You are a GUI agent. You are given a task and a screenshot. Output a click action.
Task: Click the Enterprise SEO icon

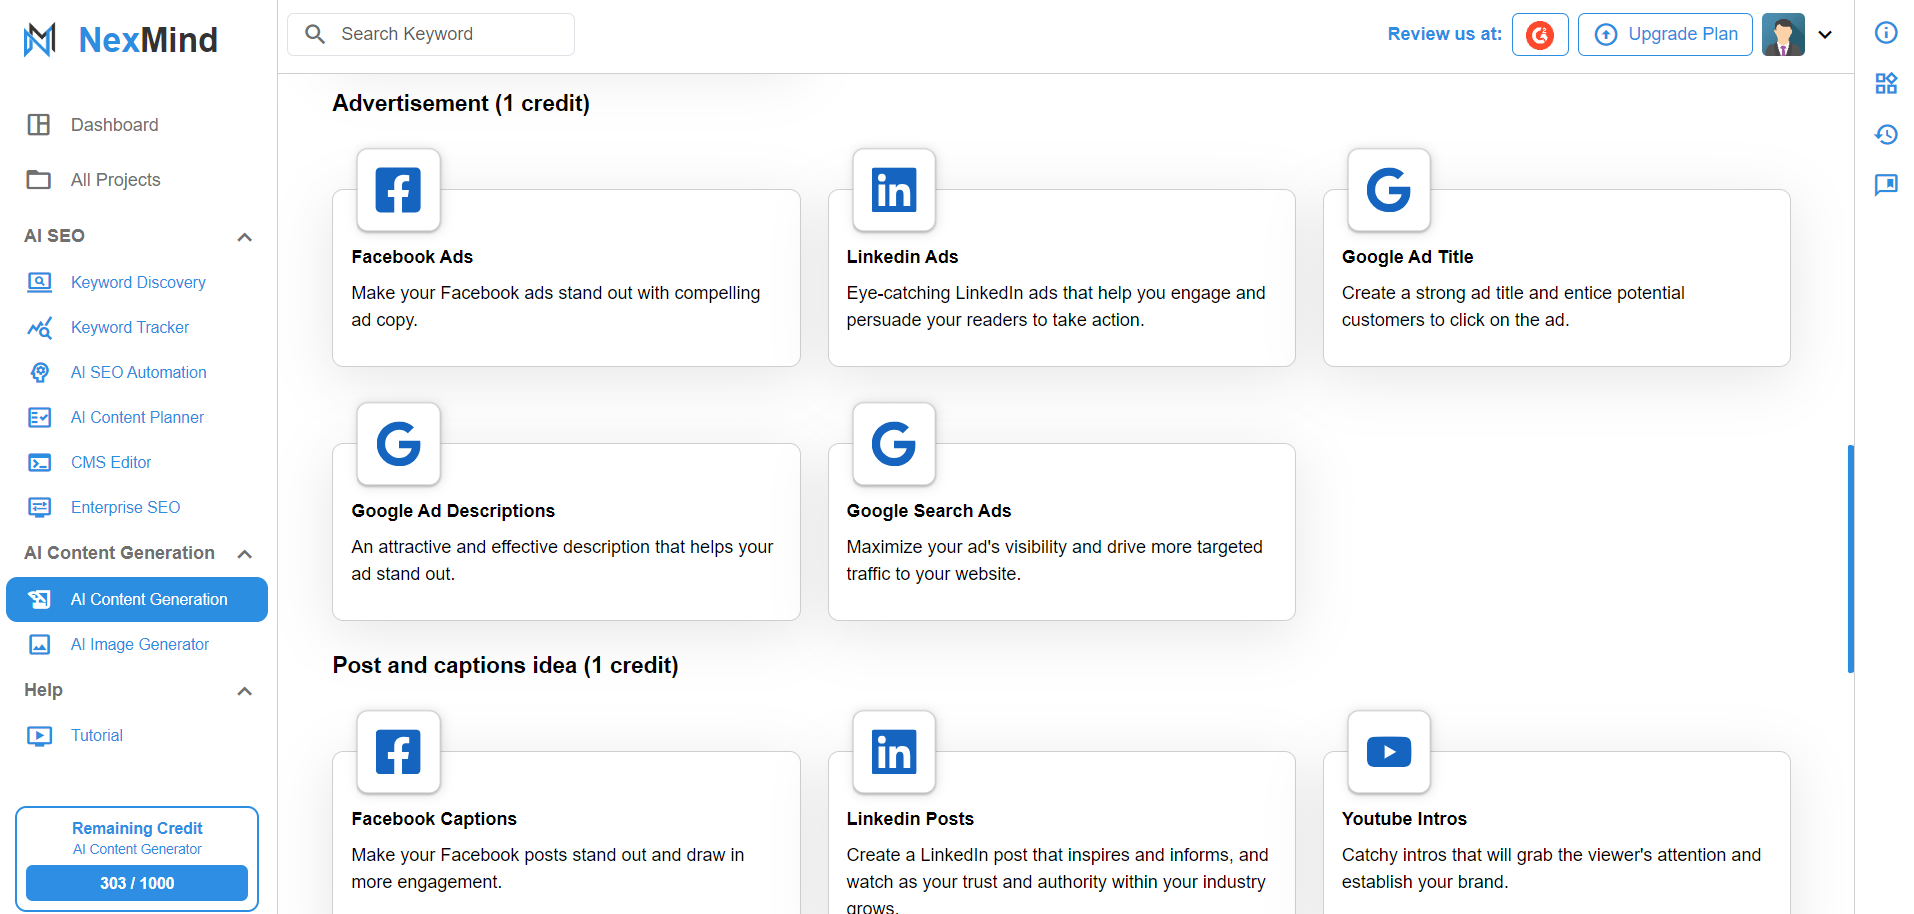click(39, 507)
